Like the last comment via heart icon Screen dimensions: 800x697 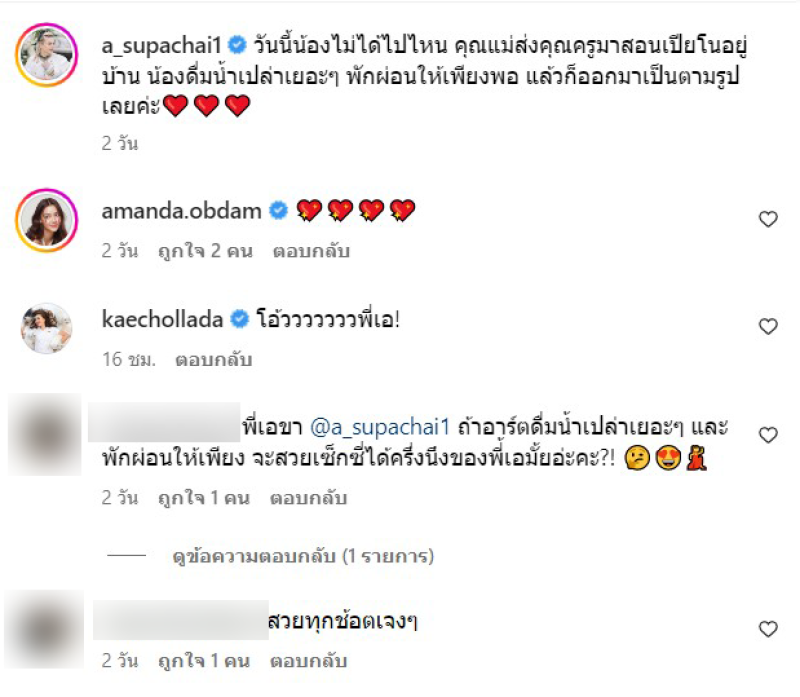768,629
